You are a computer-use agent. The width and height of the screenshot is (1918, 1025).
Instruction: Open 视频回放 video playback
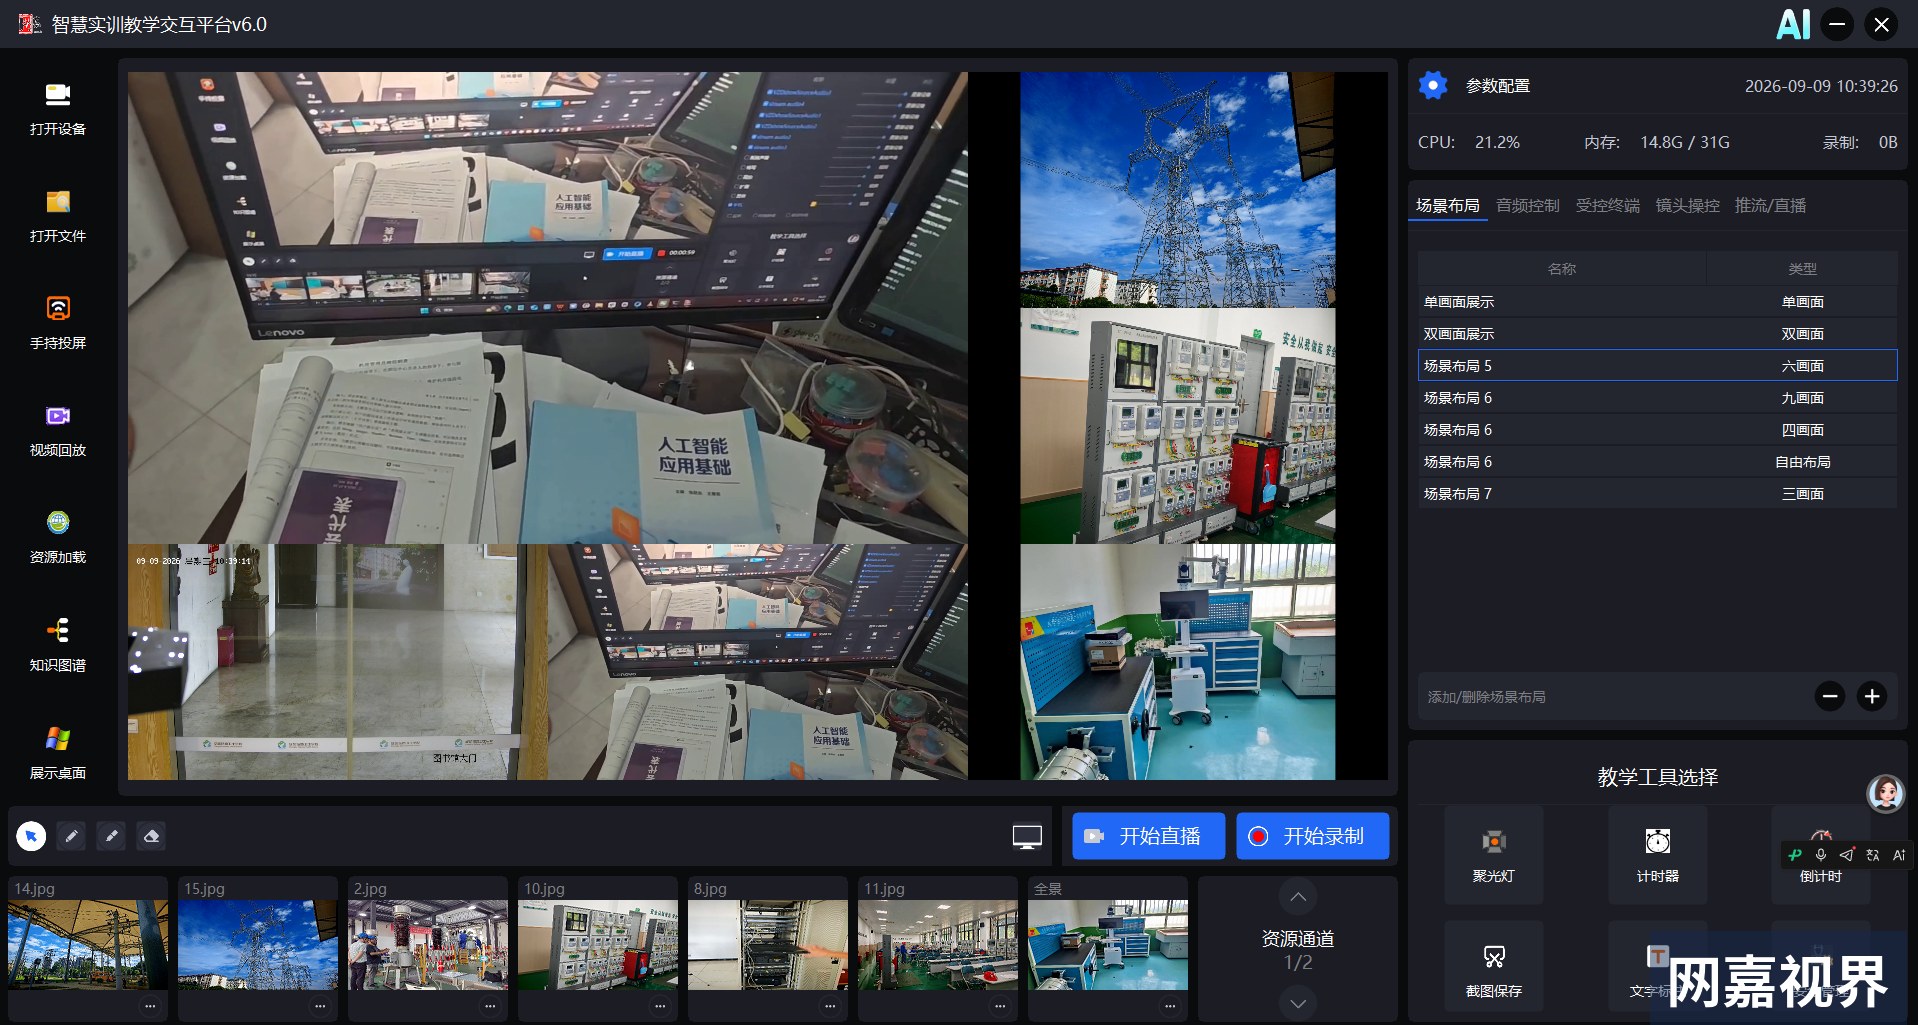coord(58,416)
